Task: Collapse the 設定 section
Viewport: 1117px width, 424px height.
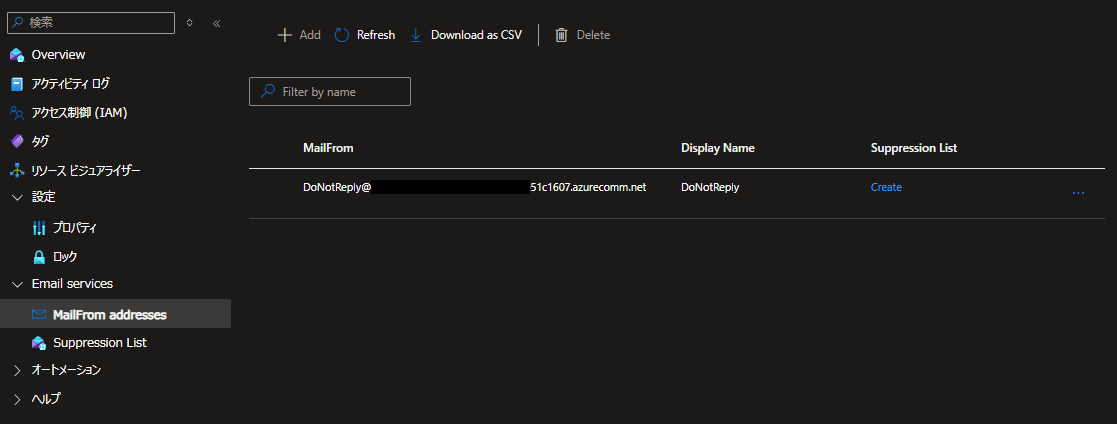Action: pyautogui.click(x=17, y=197)
